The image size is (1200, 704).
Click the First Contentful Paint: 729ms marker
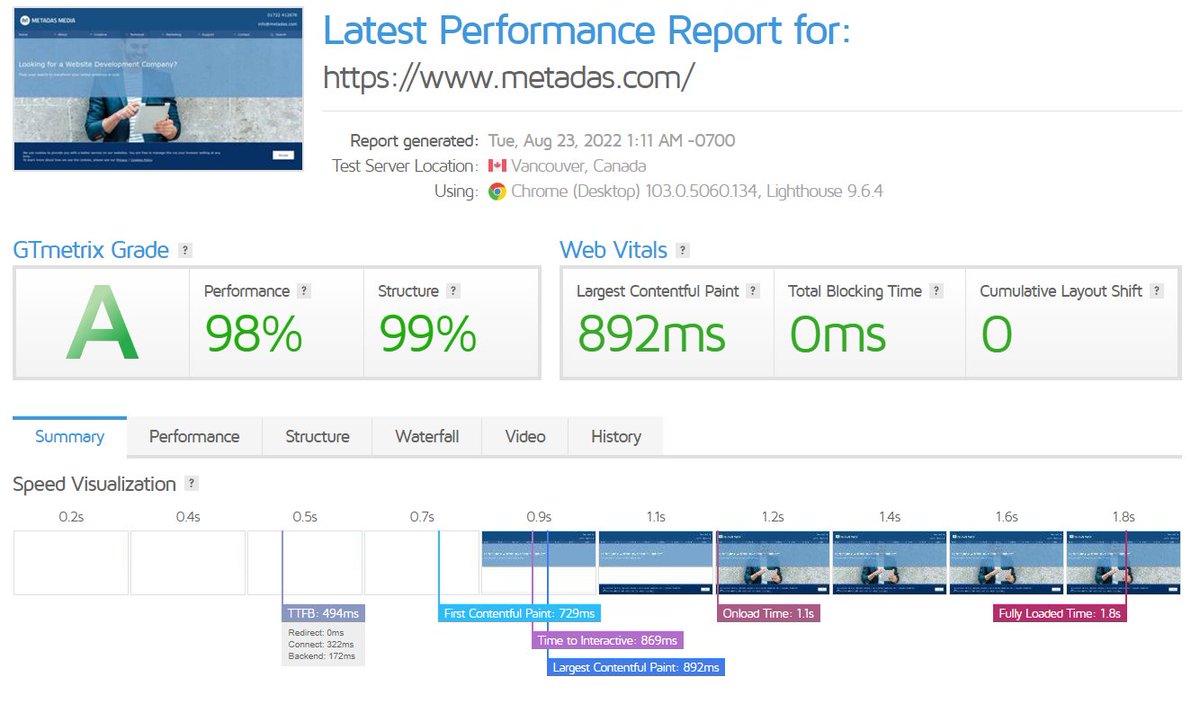coord(520,613)
